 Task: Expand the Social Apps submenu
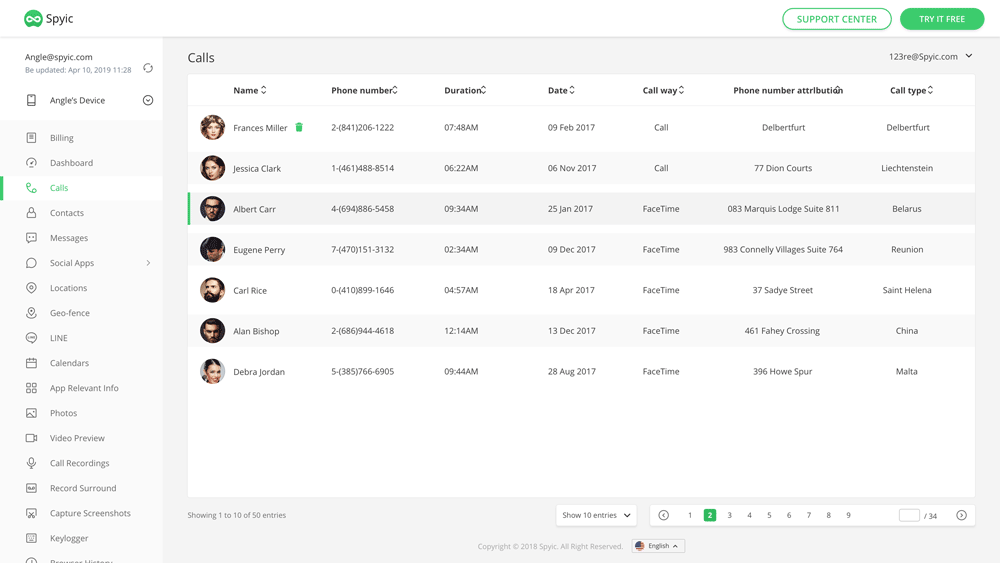click(148, 263)
